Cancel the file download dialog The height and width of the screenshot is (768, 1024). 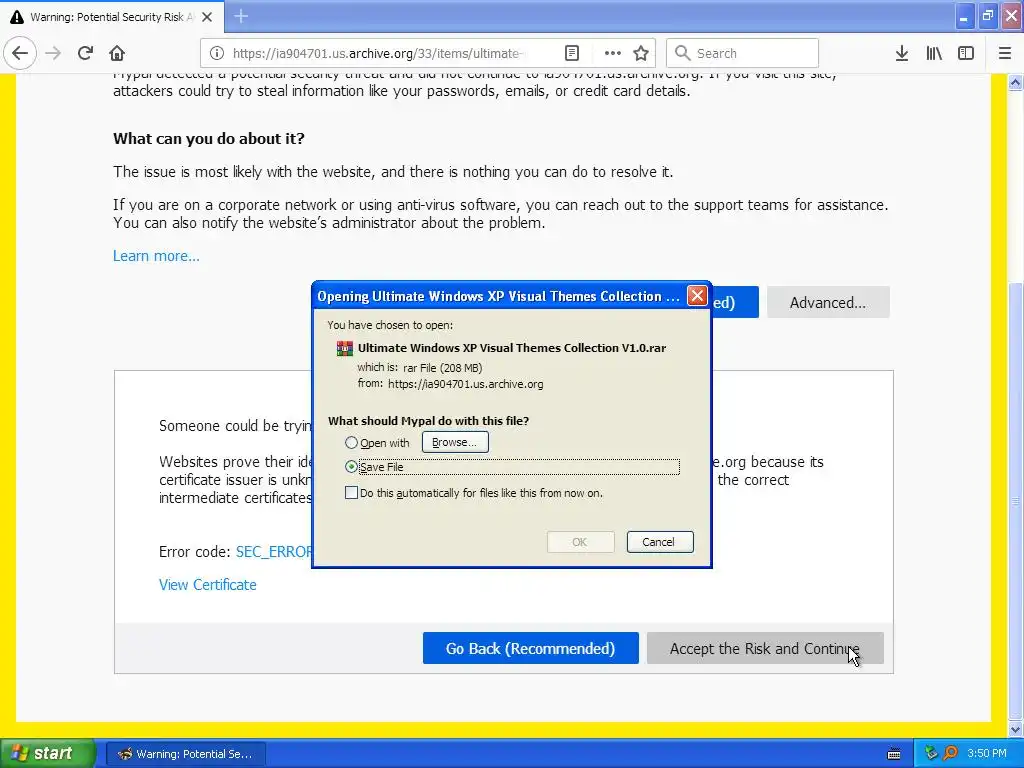point(660,542)
